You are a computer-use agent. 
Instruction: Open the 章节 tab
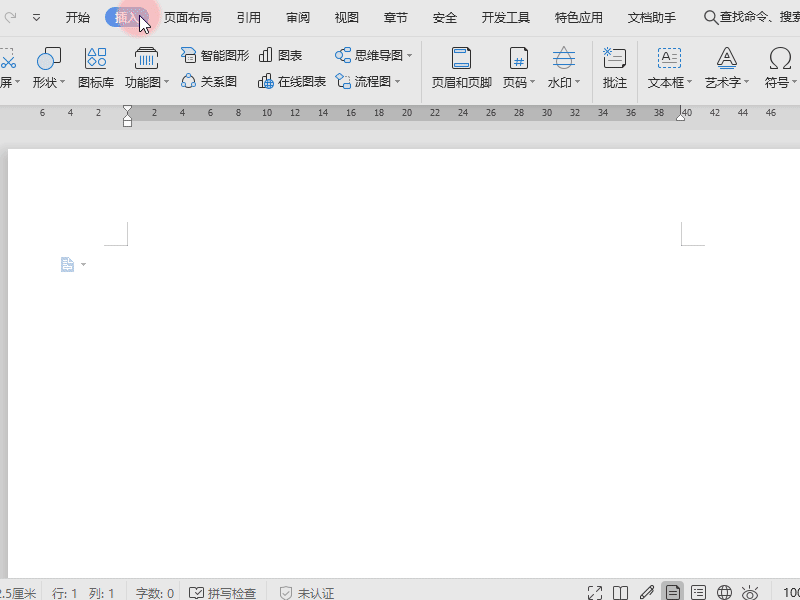[x=395, y=18]
